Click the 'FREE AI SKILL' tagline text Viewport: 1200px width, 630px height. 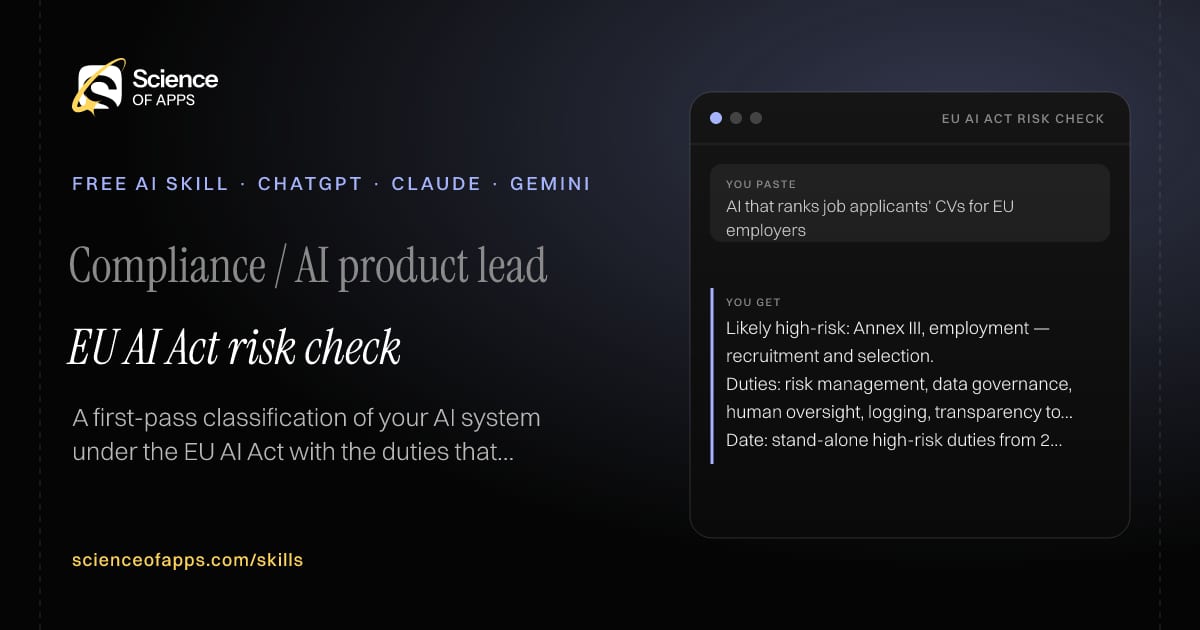(150, 184)
